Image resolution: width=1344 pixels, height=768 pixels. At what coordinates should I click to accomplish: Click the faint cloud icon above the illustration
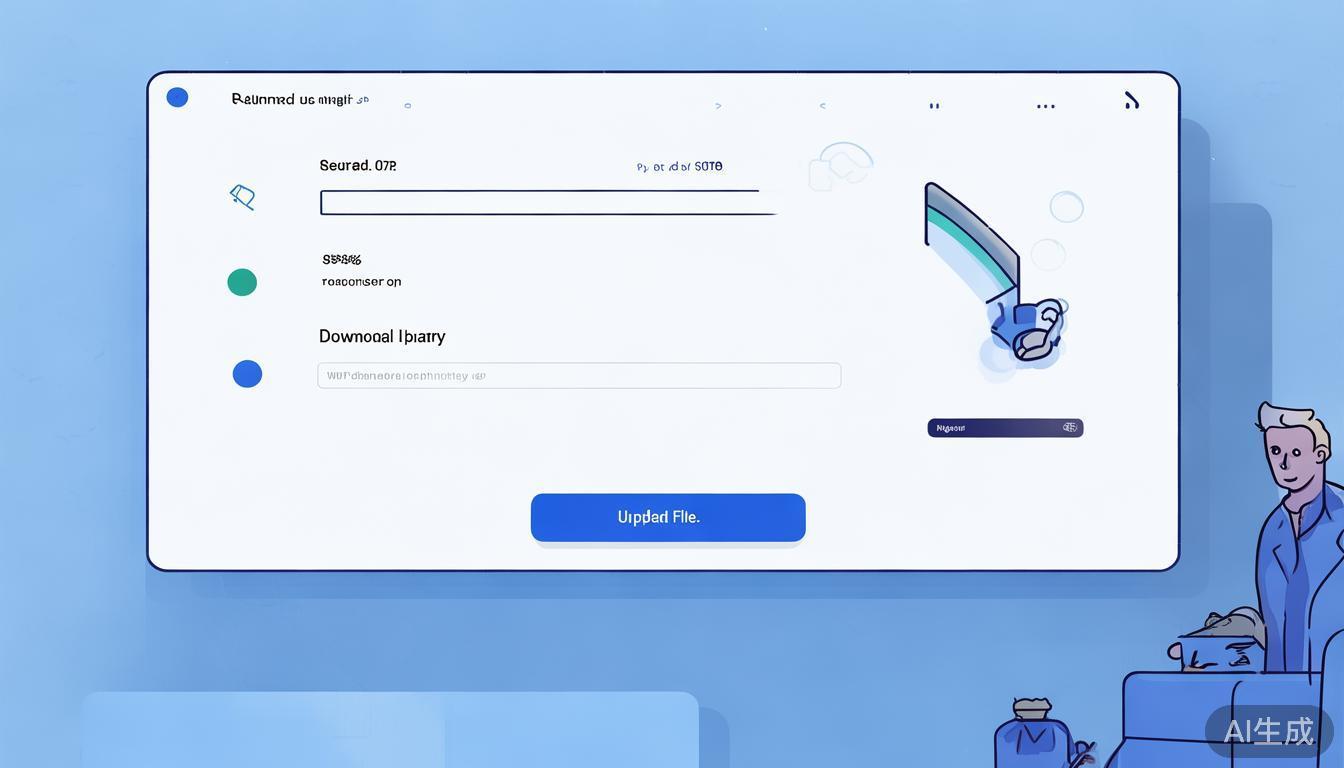pyautogui.click(x=840, y=166)
